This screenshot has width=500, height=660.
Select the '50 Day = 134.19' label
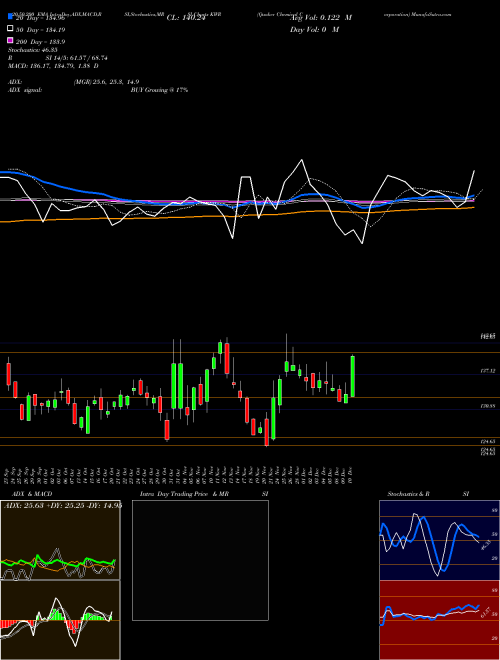pyautogui.click(x=41, y=30)
